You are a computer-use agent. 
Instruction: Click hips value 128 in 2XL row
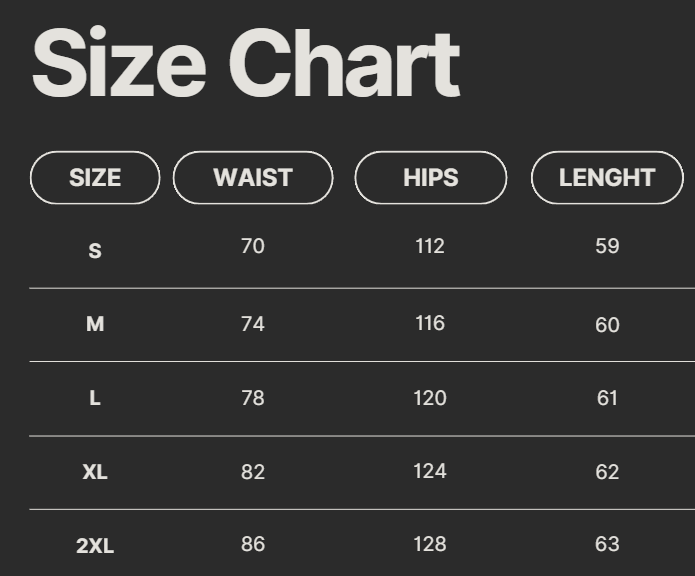[430, 545]
